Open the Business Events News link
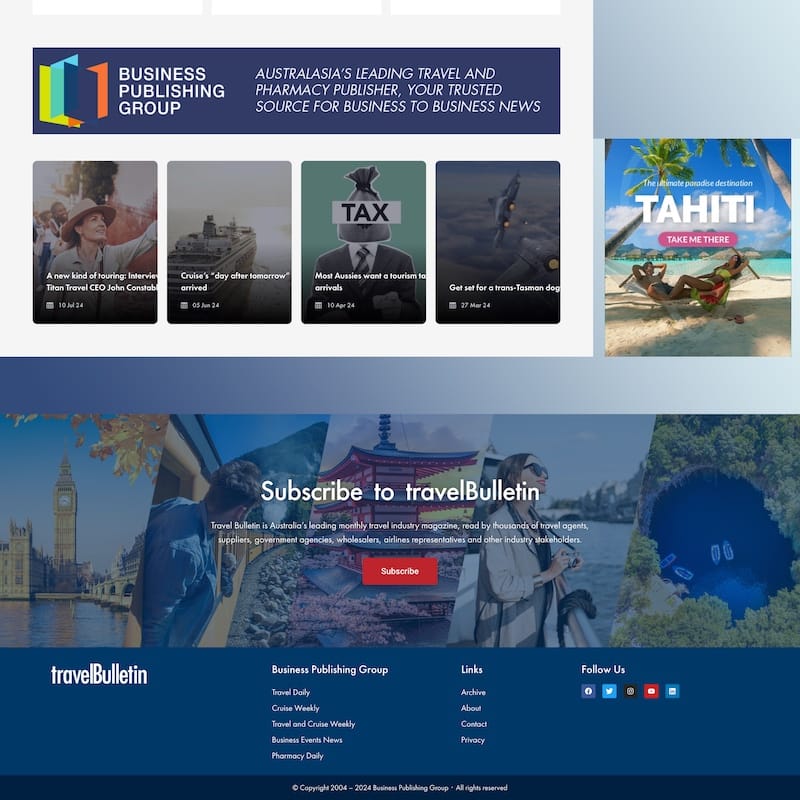Screen dimensions: 800x800 pyautogui.click(x=307, y=739)
